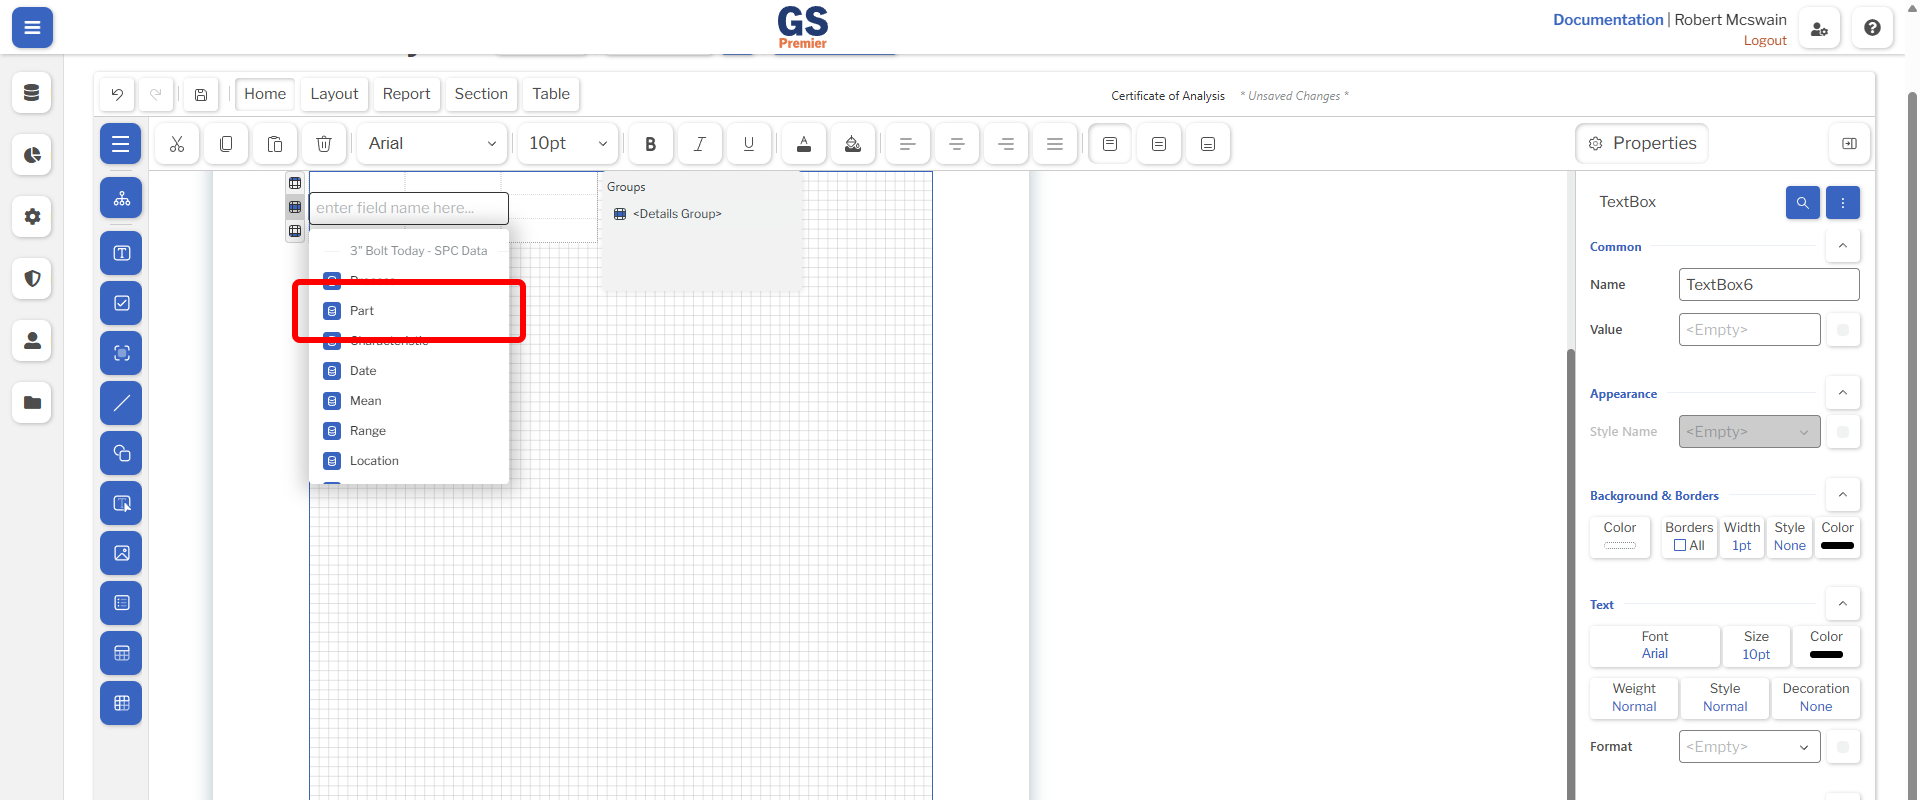Open the Arial font dropdown

(432, 144)
